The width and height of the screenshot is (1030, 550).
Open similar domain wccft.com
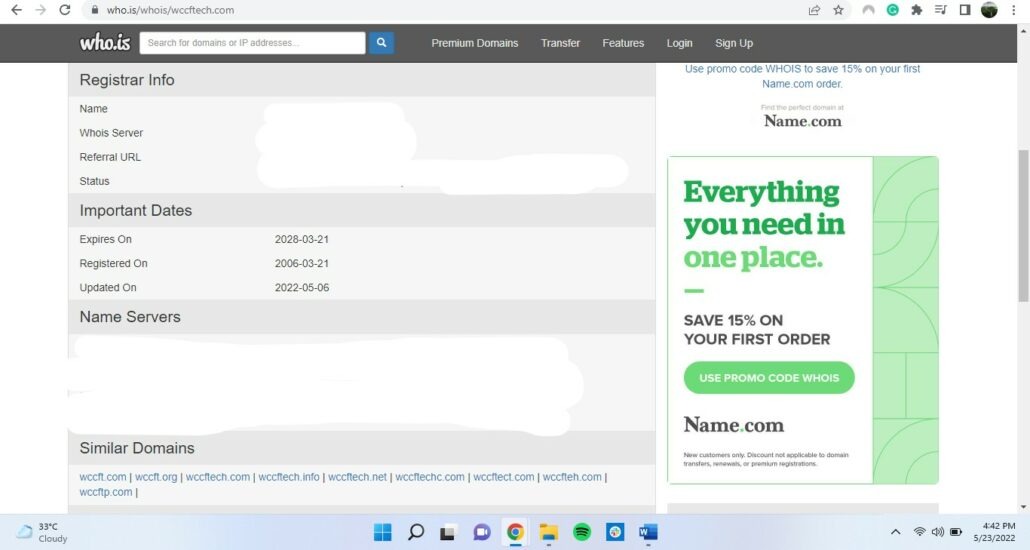[x=102, y=477]
